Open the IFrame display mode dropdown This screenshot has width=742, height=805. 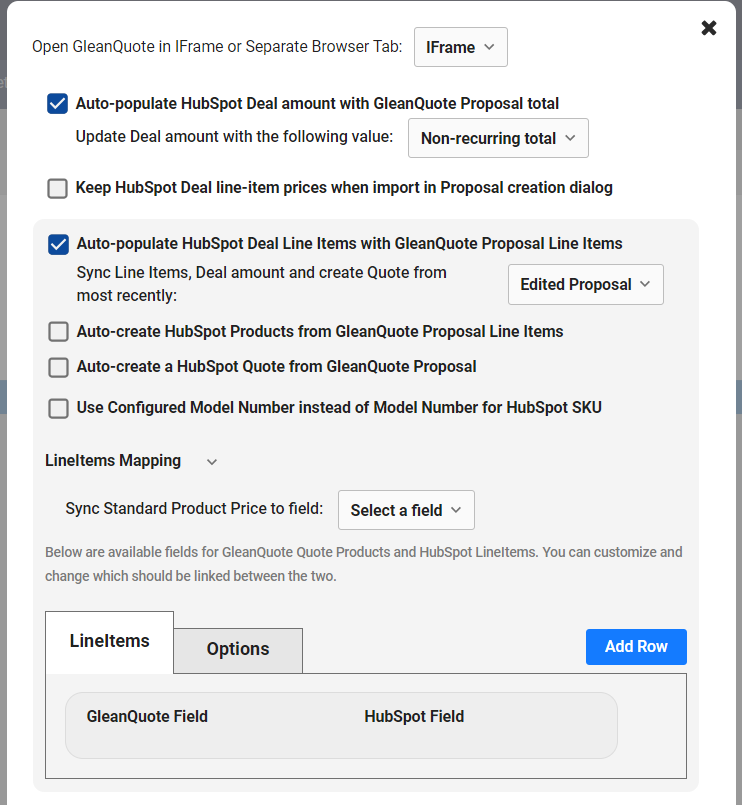coord(461,47)
